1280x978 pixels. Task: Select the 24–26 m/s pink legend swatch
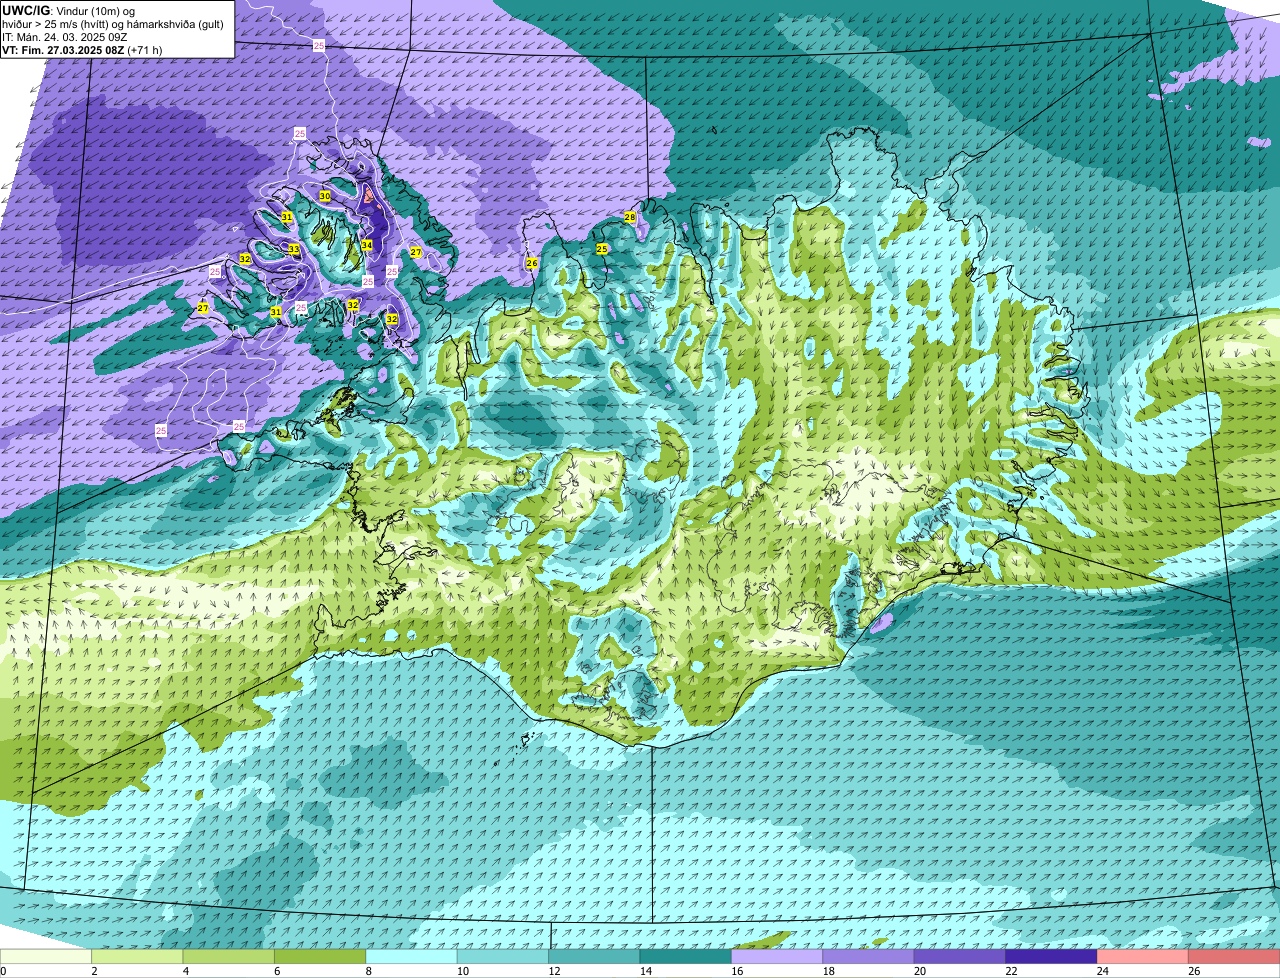[1143, 957]
